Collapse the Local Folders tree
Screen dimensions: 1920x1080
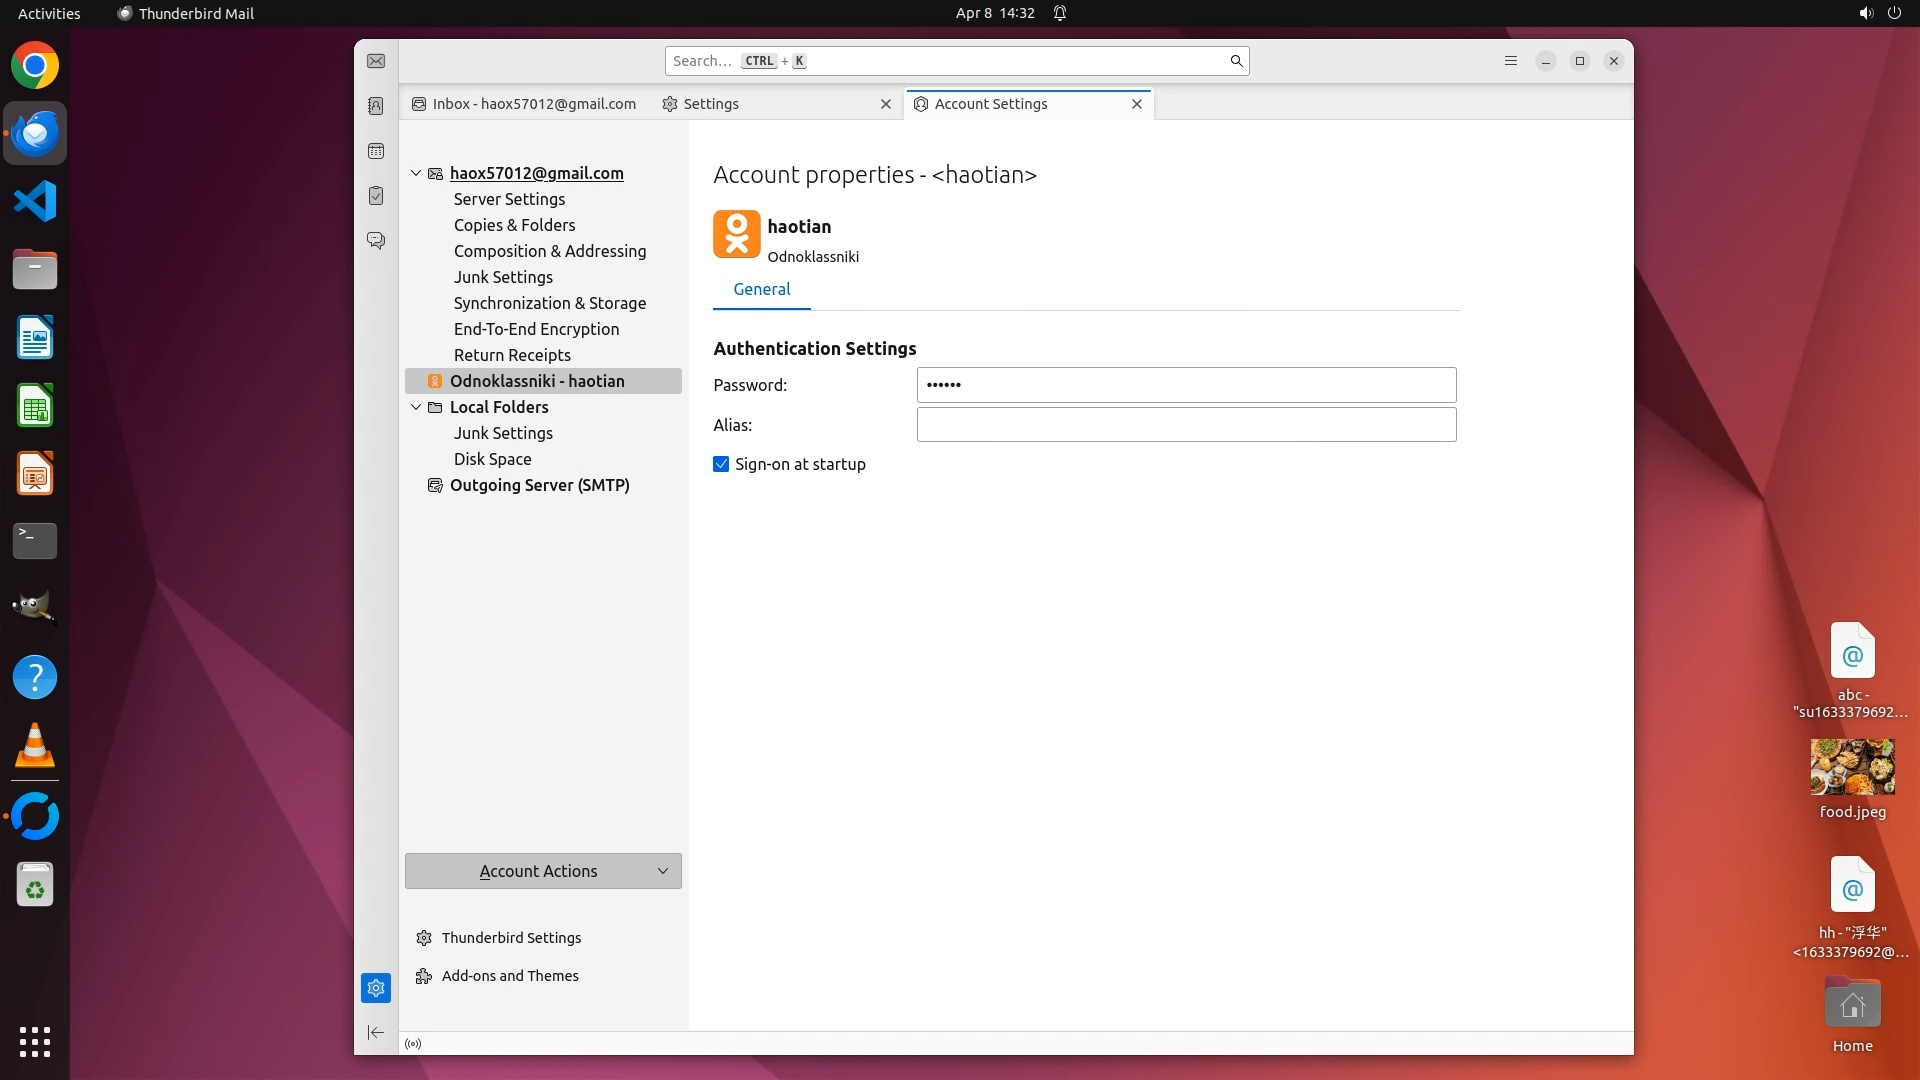(x=416, y=407)
